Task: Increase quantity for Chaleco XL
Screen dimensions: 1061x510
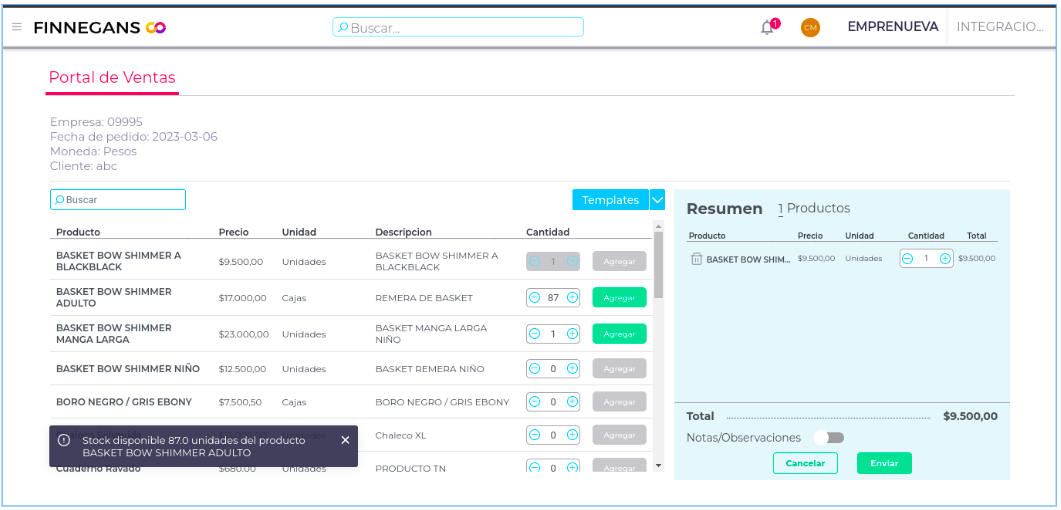Action: coord(572,435)
